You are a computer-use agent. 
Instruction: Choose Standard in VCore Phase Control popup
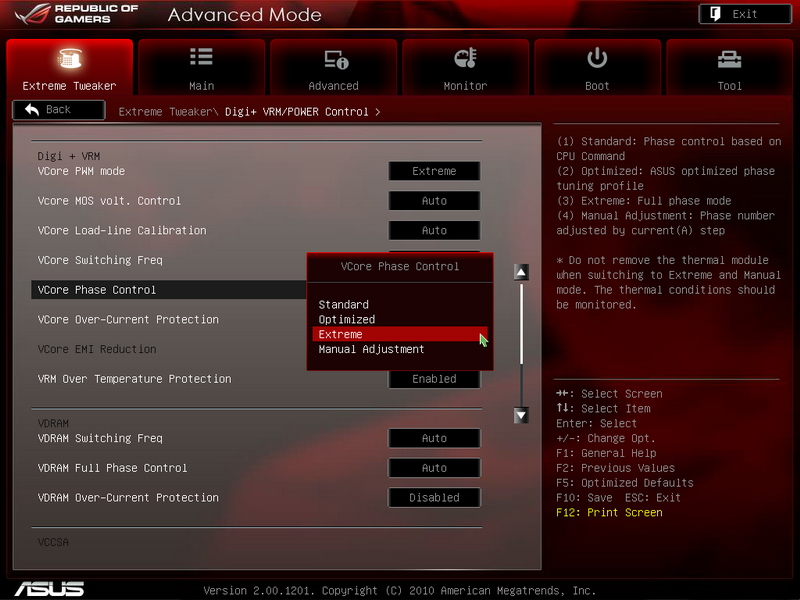pyautogui.click(x=400, y=305)
